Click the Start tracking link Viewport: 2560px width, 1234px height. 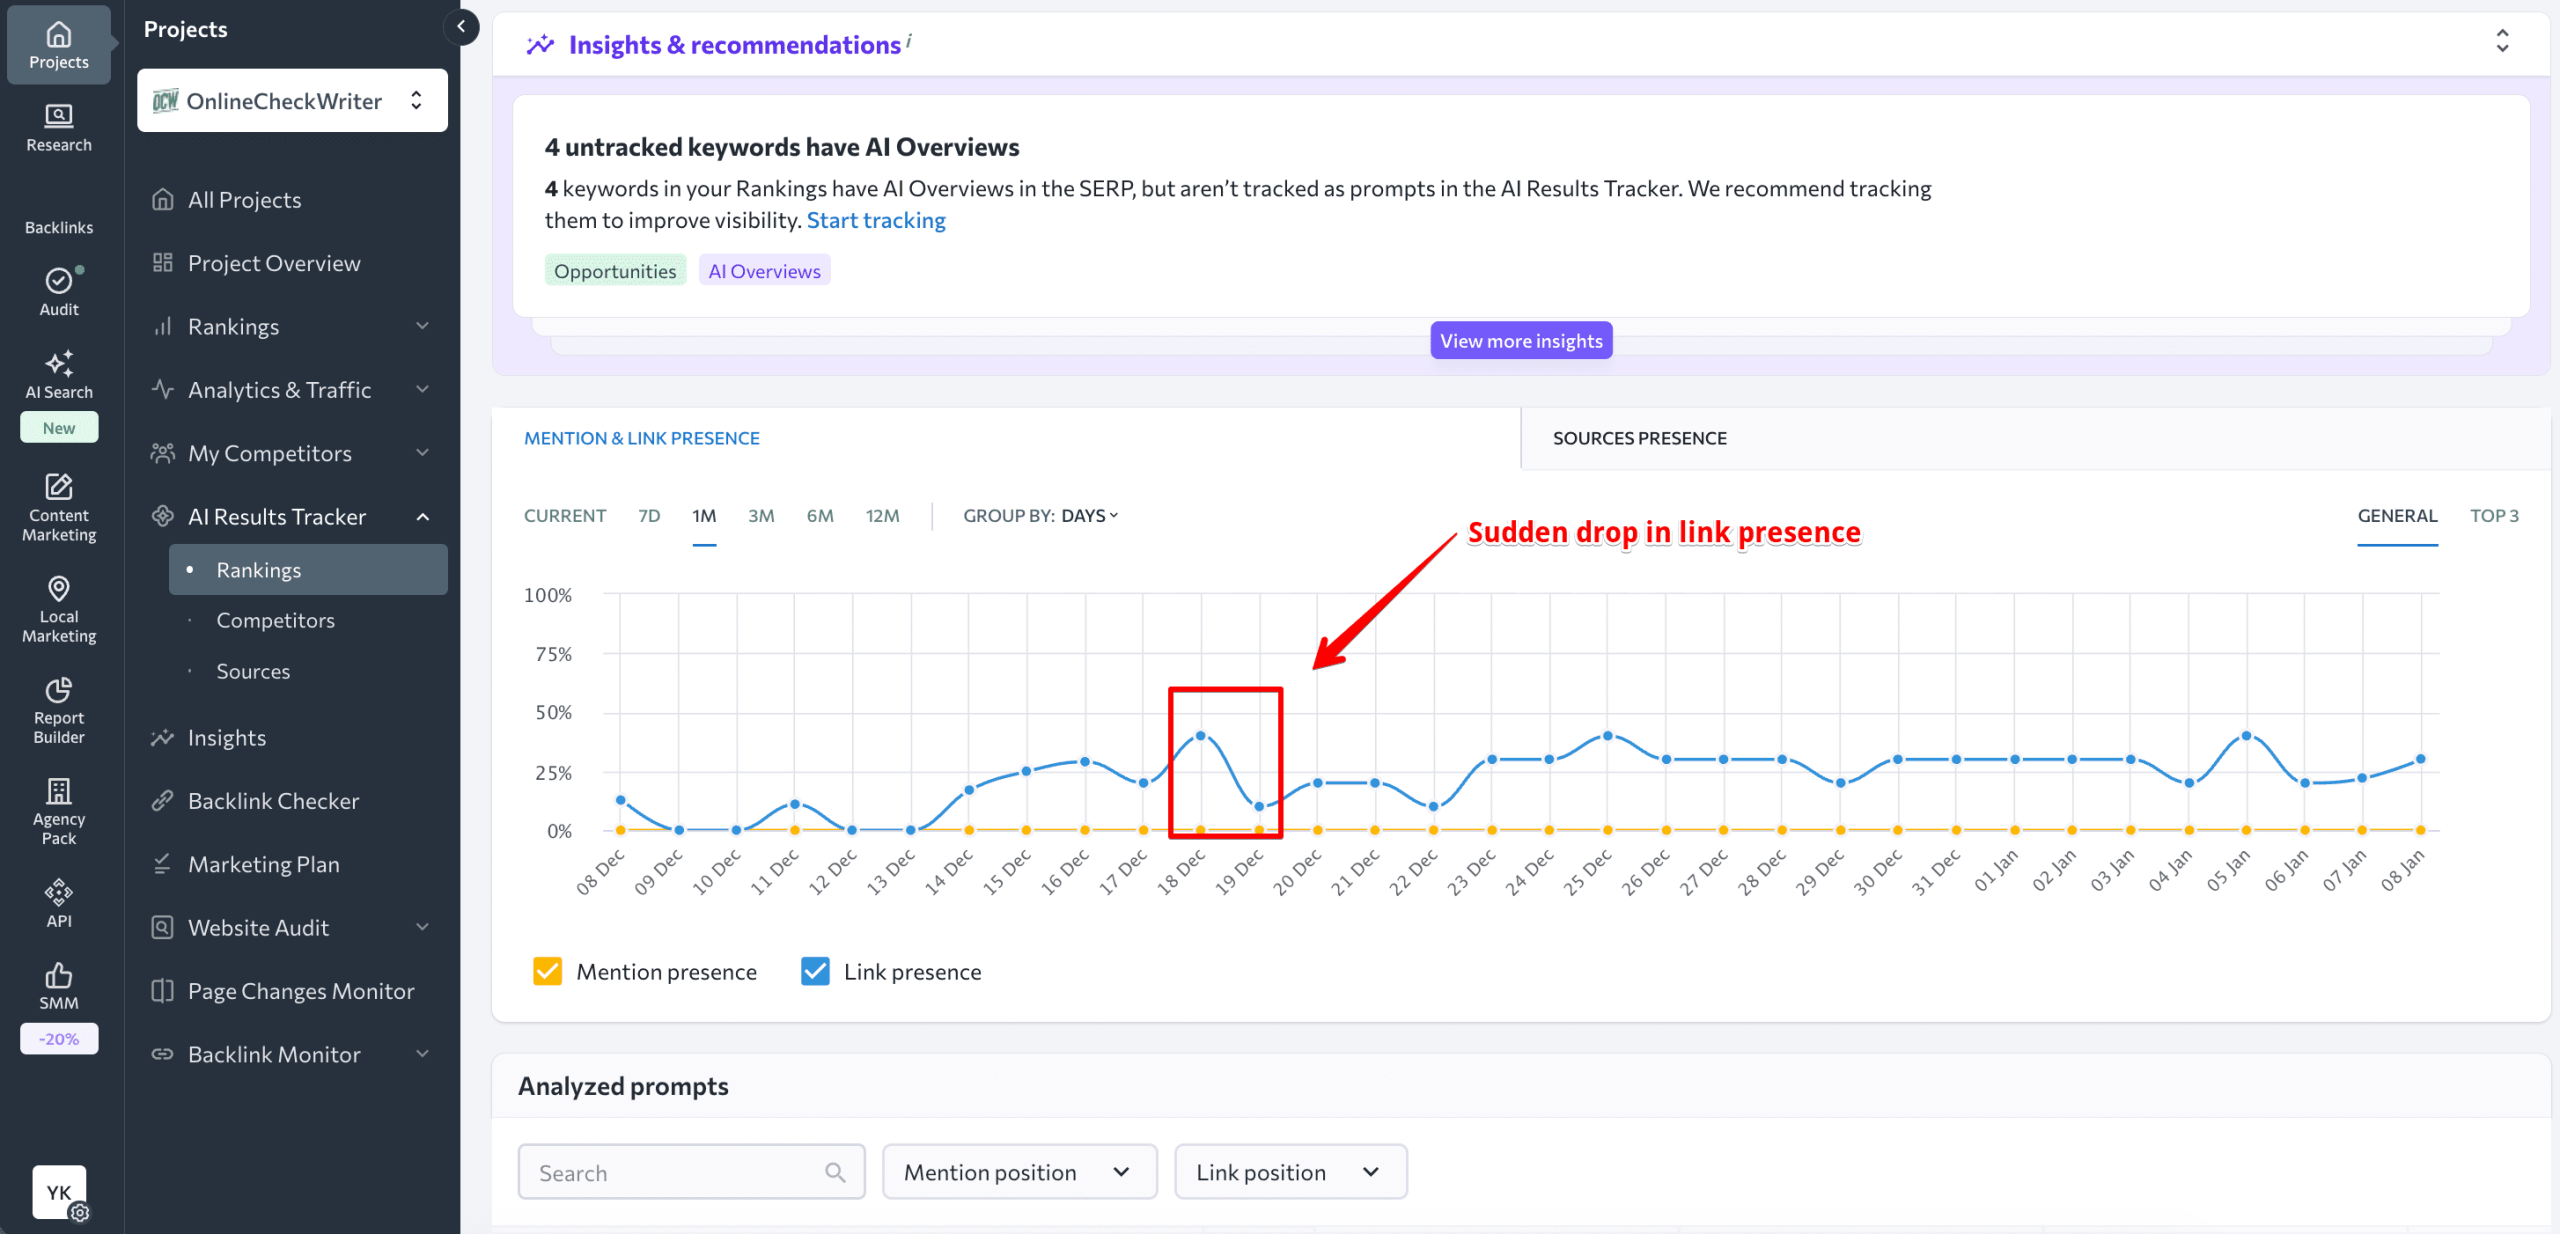(876, 220)
